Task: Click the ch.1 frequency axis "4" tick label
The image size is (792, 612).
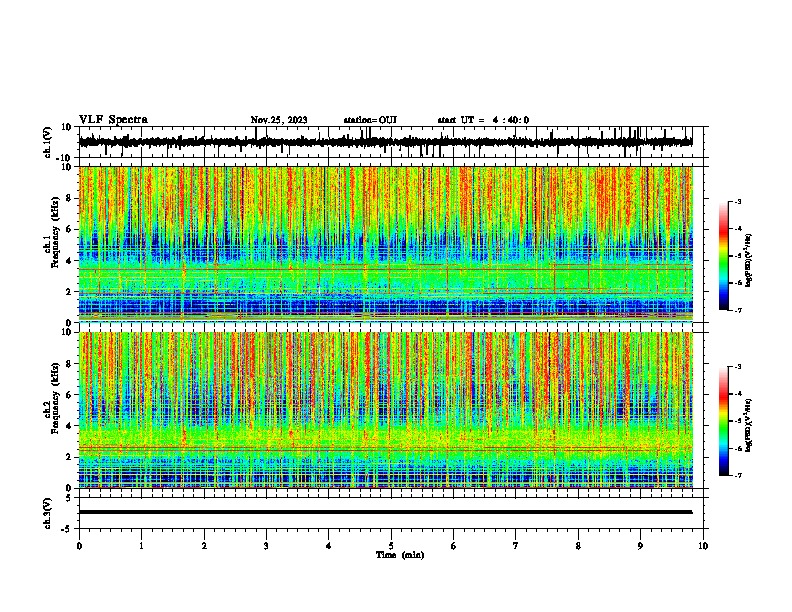Action: [69, 261]
